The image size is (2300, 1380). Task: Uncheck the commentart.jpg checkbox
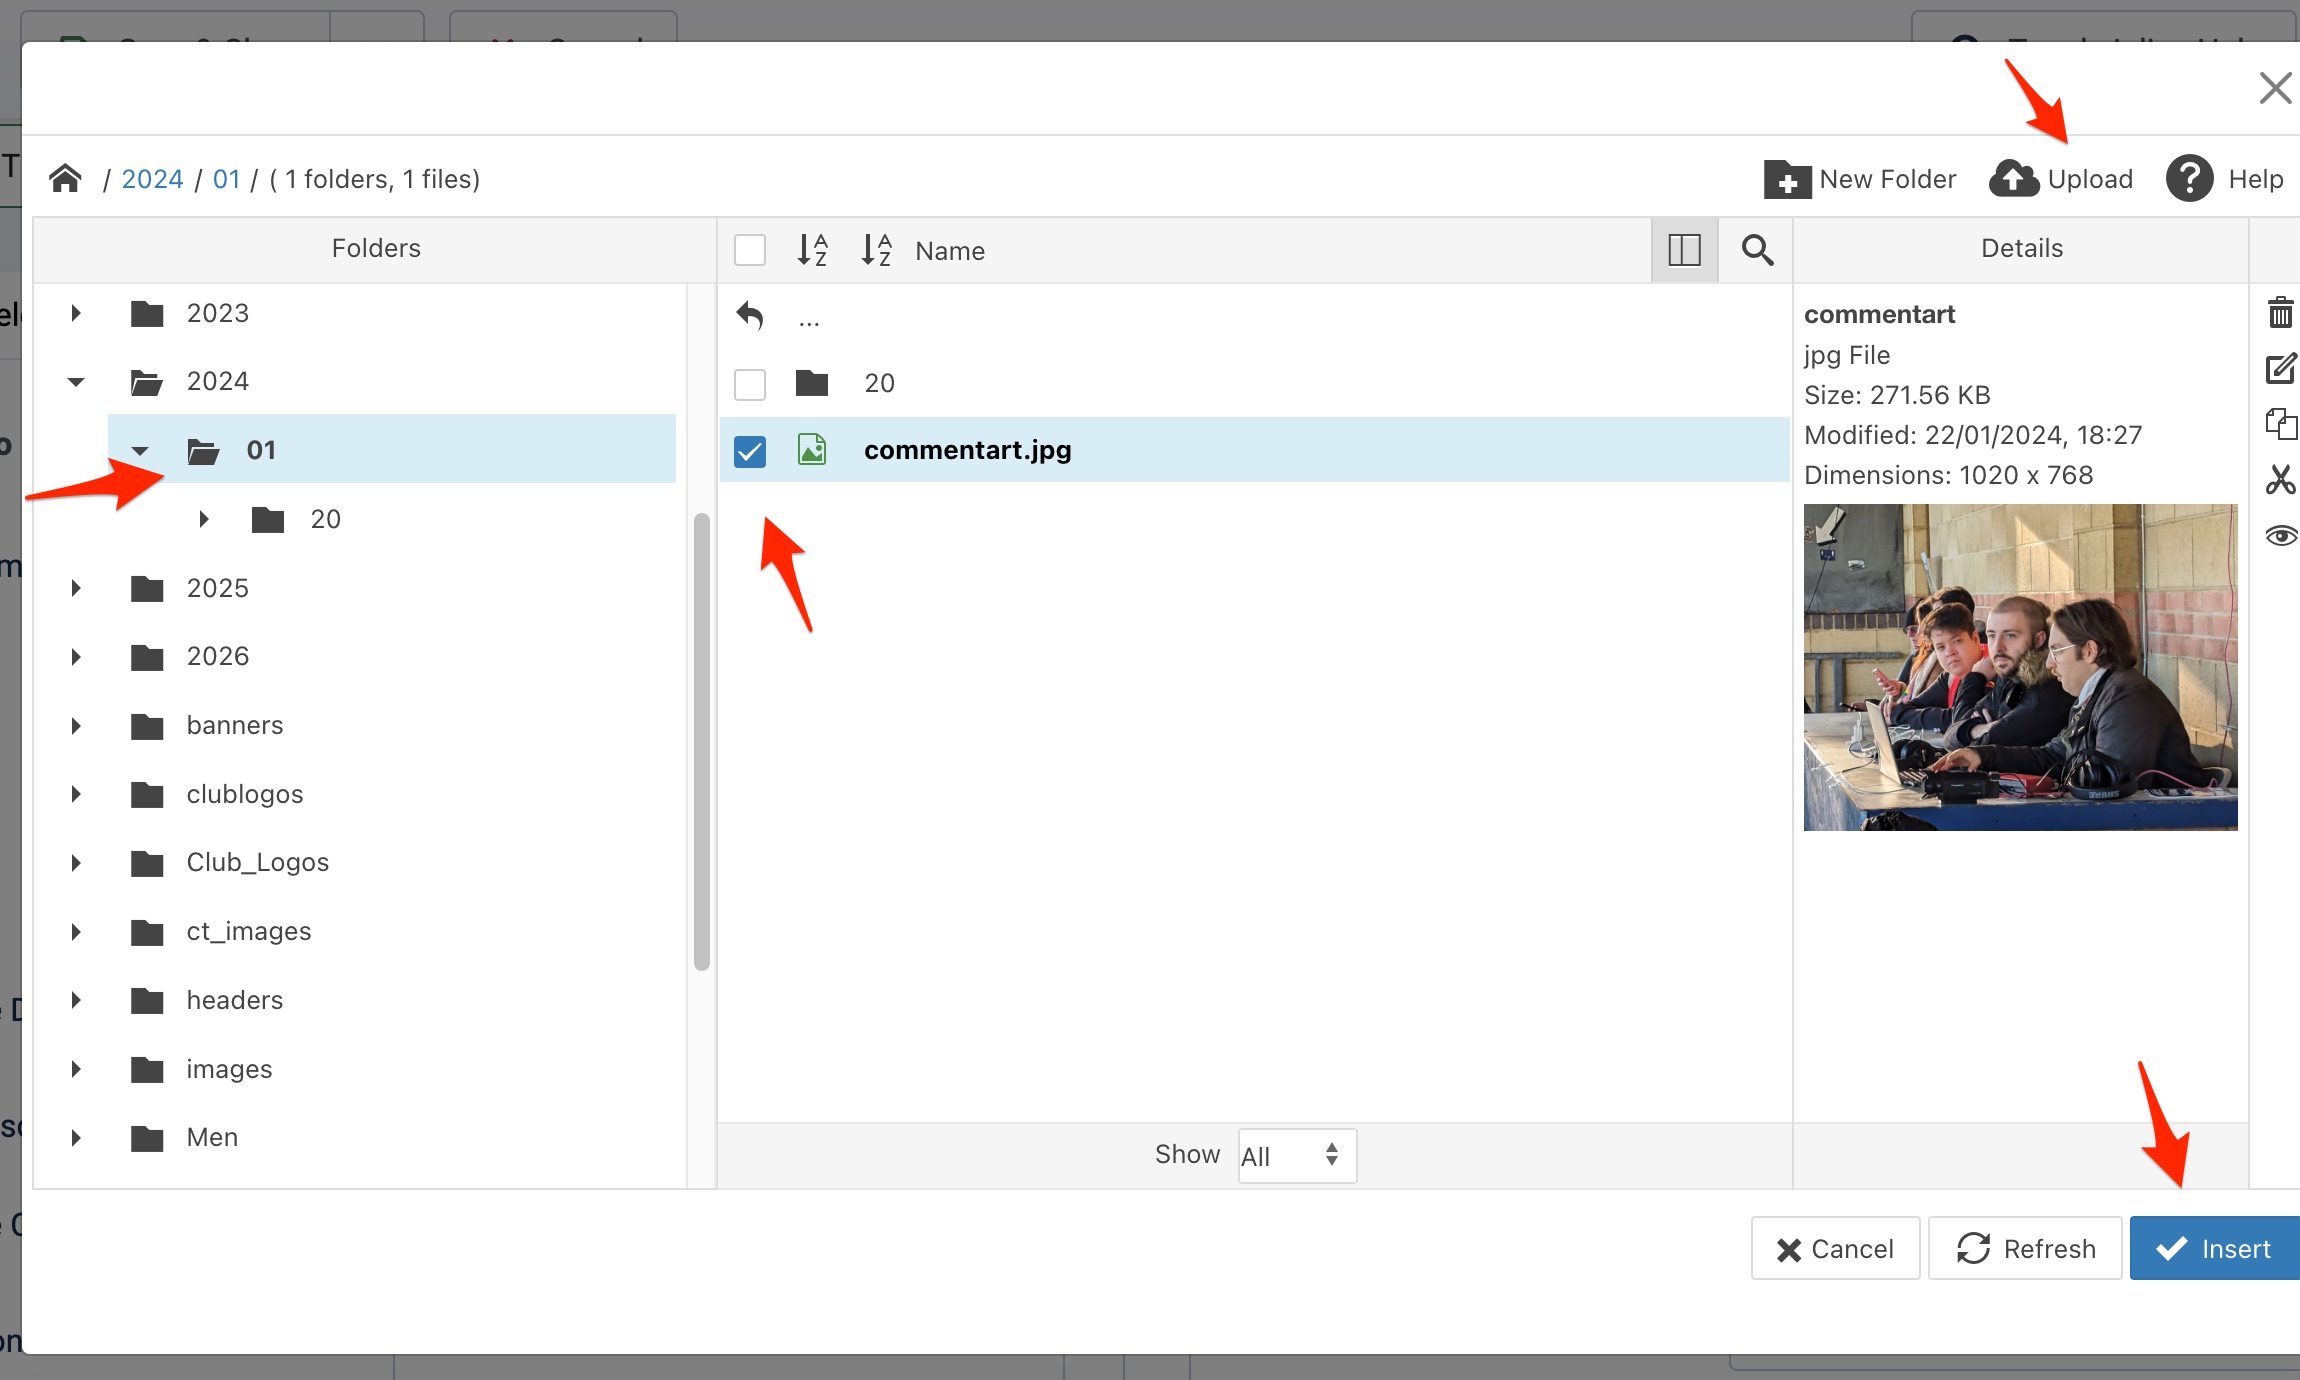point(750,451)
